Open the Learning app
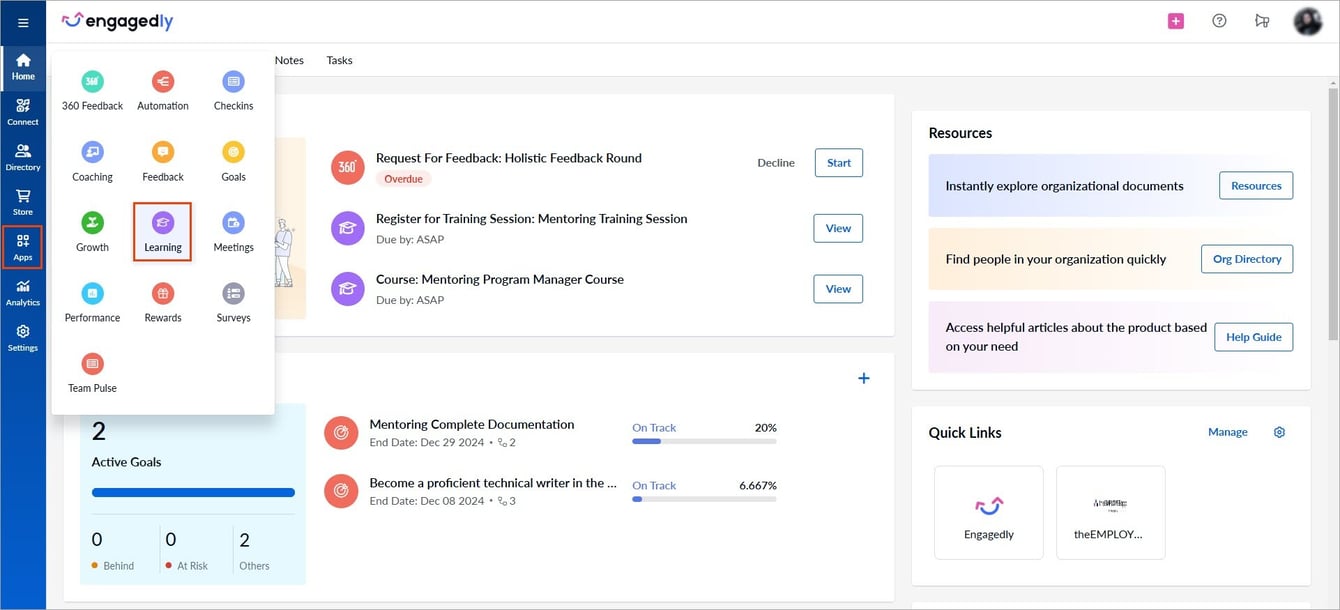 tap(162, 232)
